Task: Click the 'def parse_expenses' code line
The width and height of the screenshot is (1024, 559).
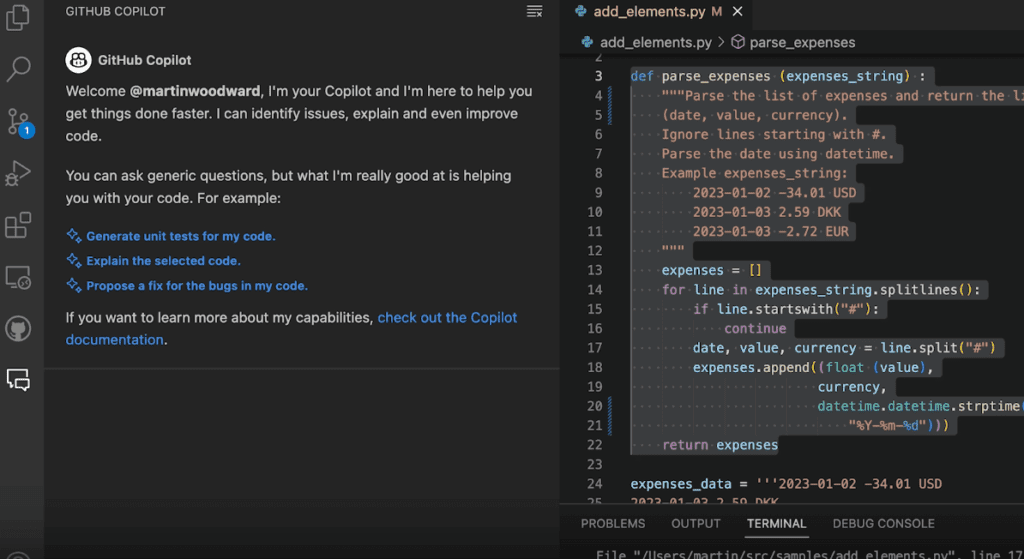Action: click(x=778, y=76)
